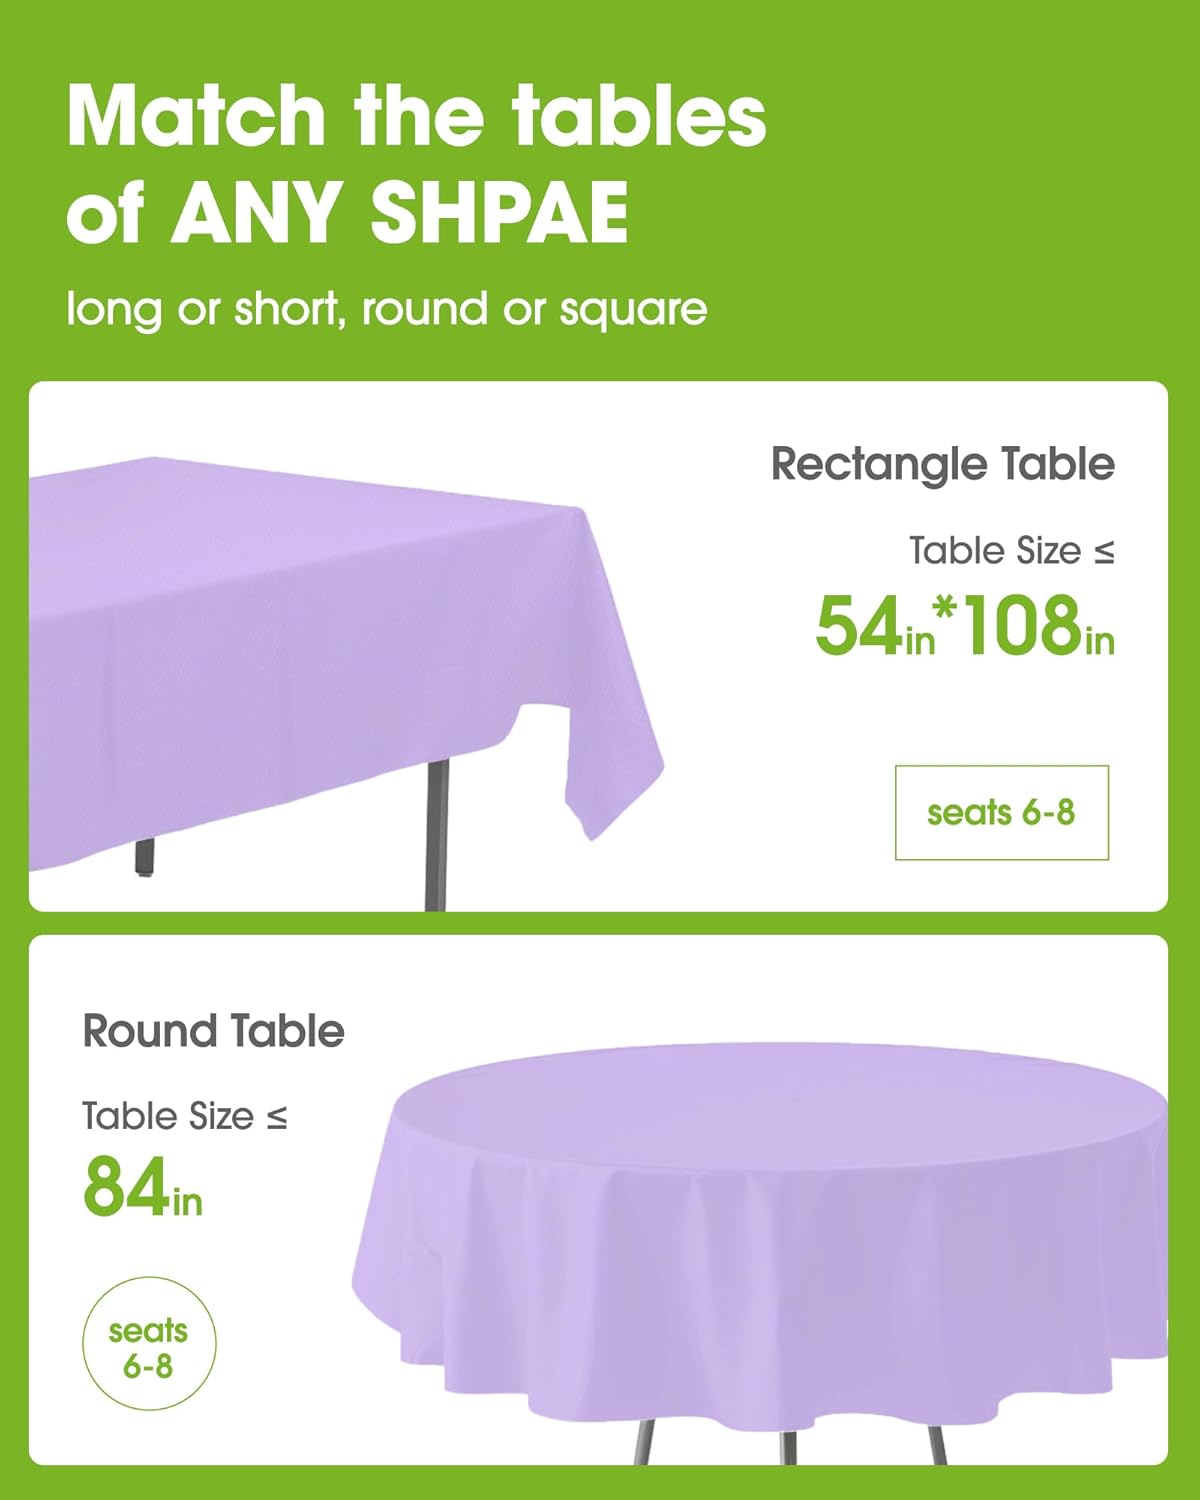Click the "Match the tables" headline
Image resolution: width=1200 pixels, height=1500 pixels.
416,118
